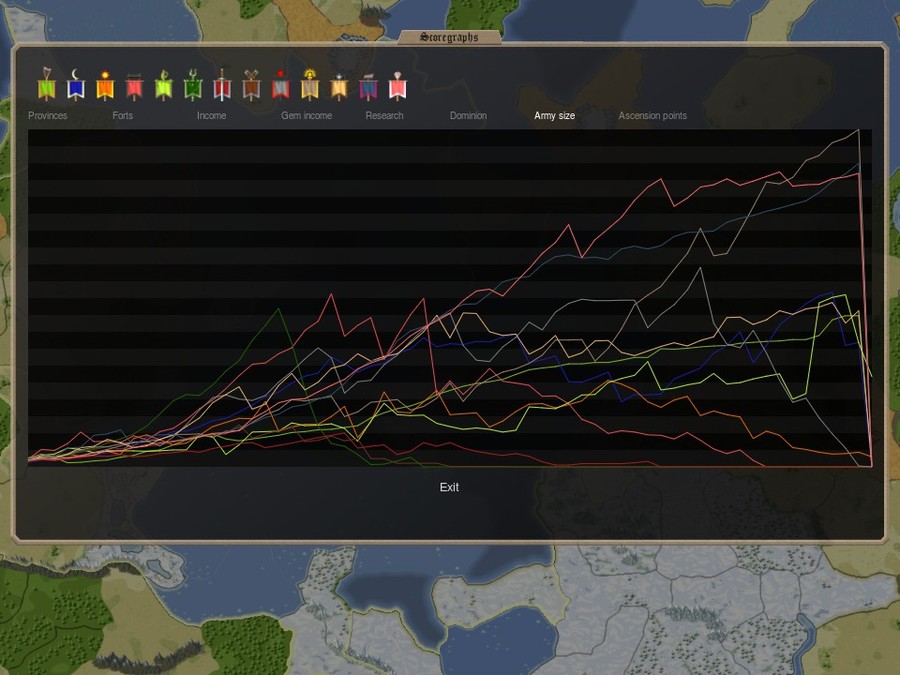This screenshot has height=675, width=900.
Task: Select the red flag with dark bar emblem
Action: pos(134,86)
